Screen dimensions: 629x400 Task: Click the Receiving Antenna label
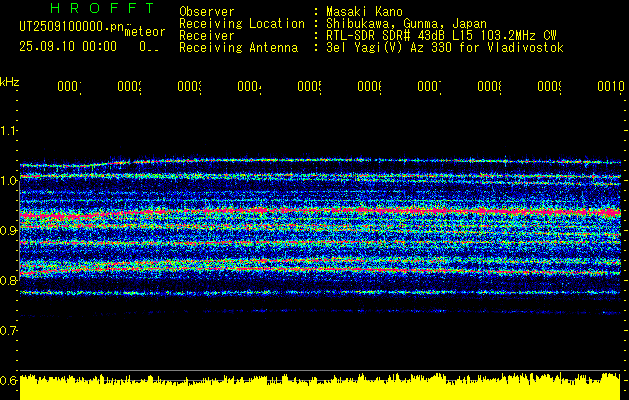tap(238, 48)
